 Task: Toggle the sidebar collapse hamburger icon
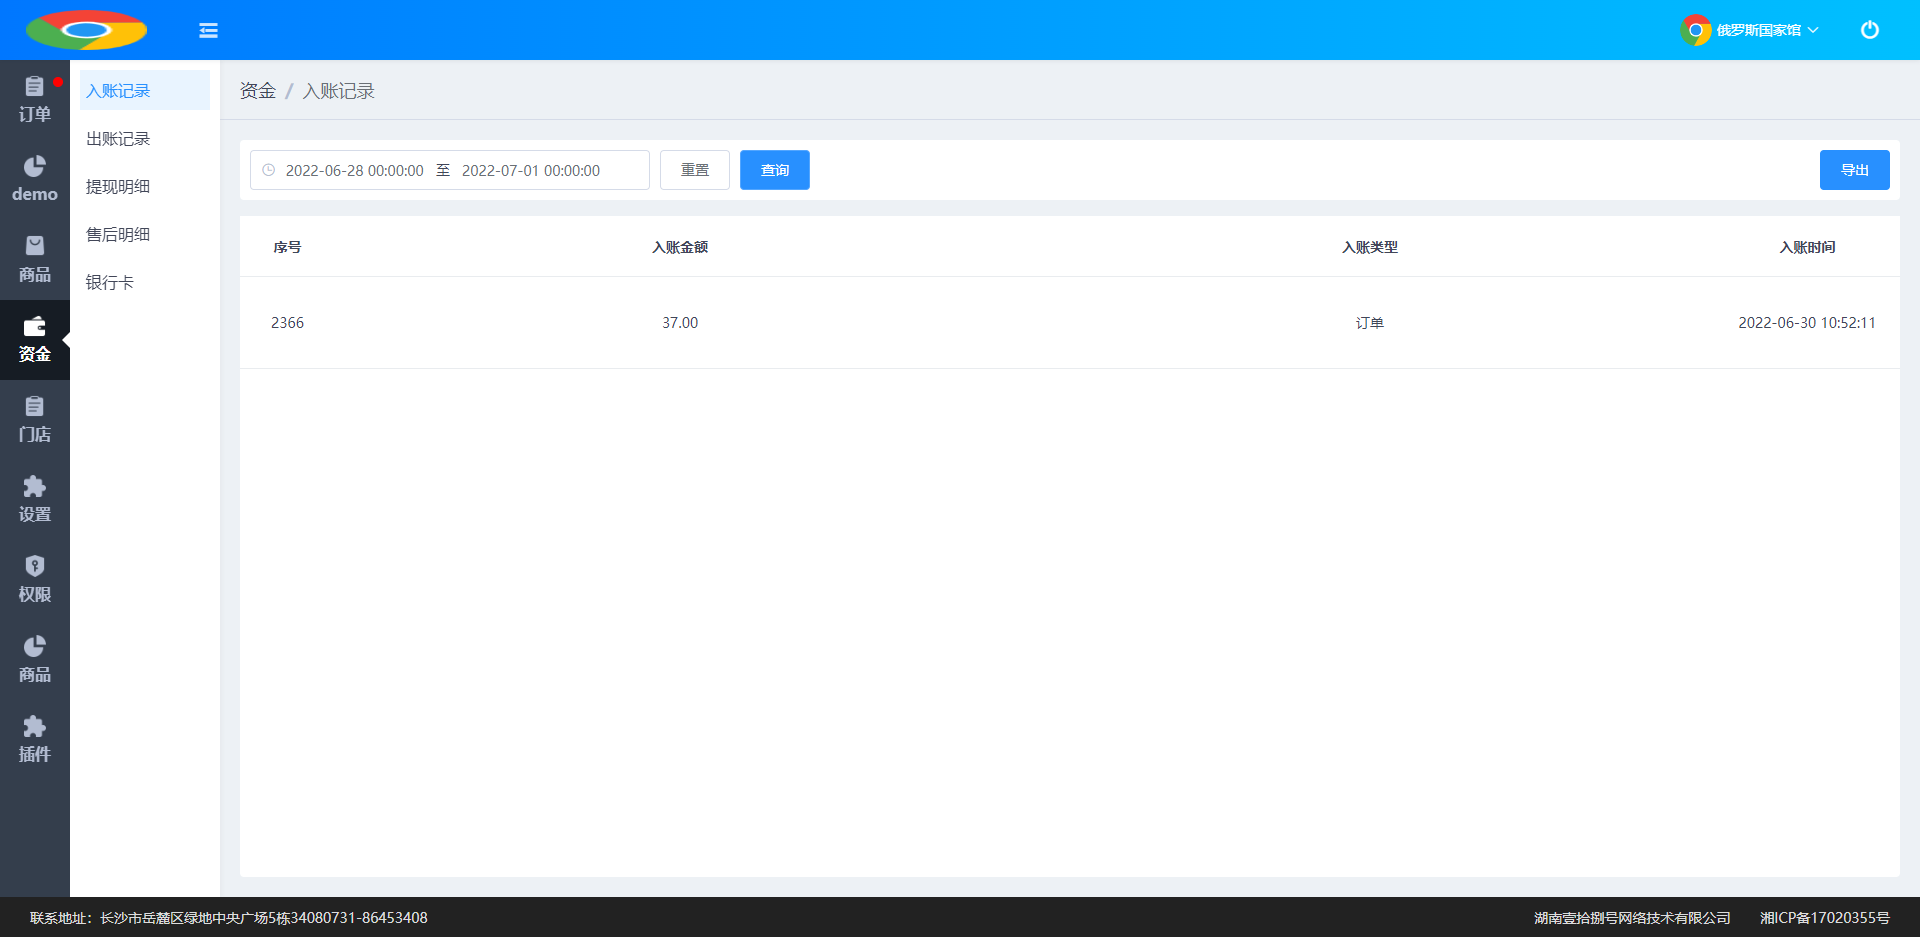click(208, 30)
